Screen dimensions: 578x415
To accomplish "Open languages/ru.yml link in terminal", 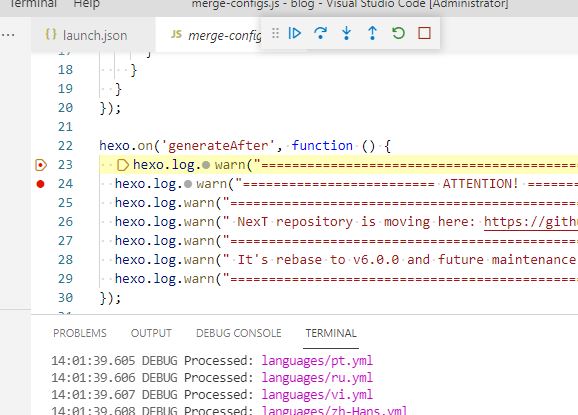I will click(317, 377).
